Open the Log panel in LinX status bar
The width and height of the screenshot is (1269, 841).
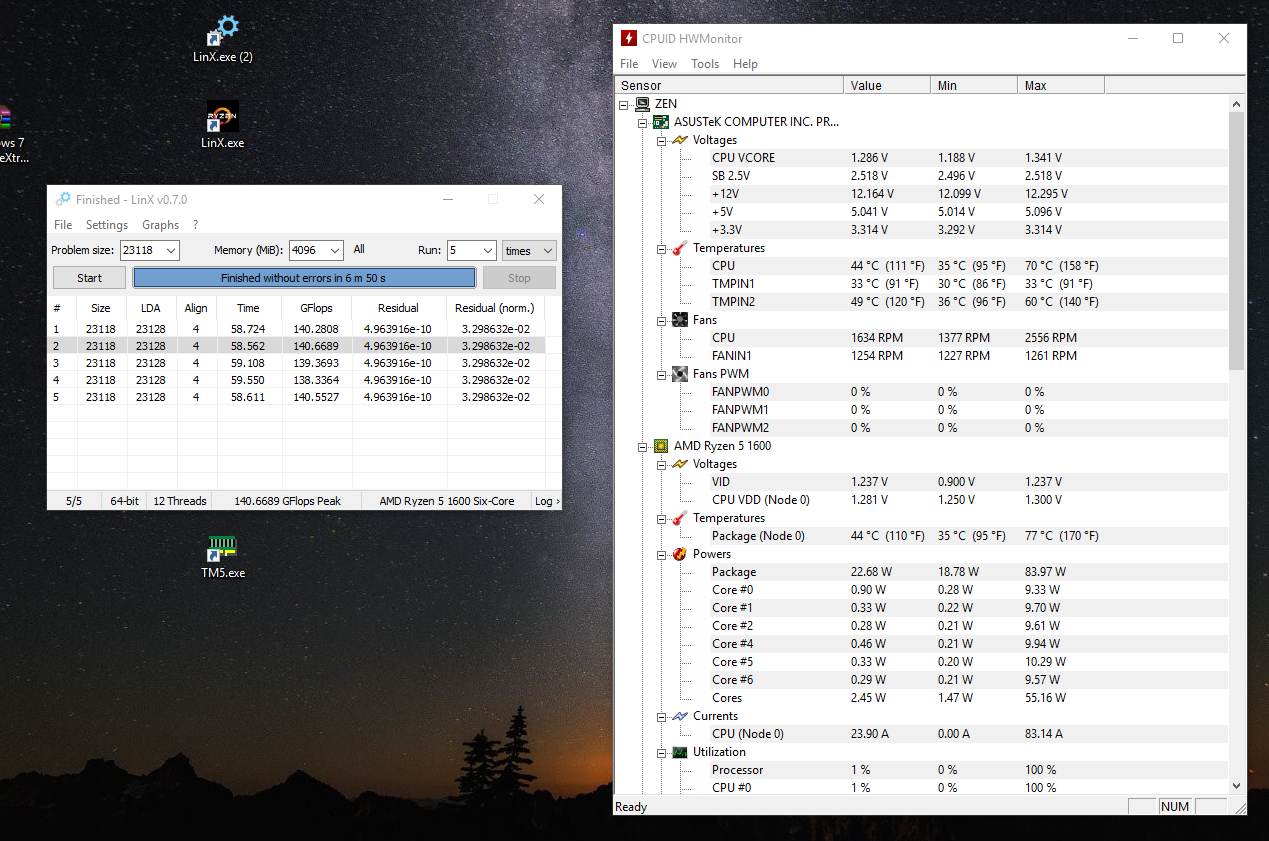click(547, 501)
